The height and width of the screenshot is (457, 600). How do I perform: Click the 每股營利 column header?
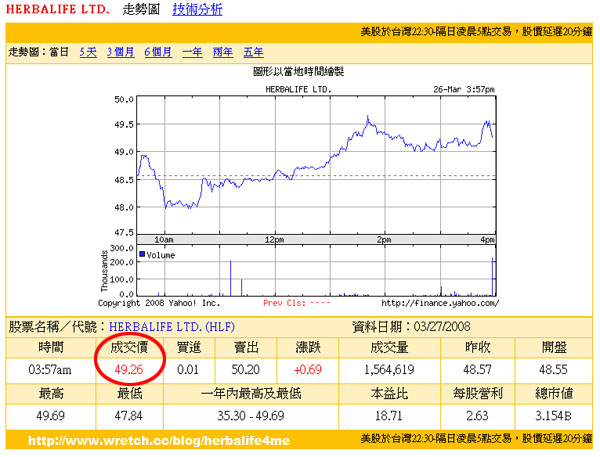pyautogui.click(x=478, y=393)
